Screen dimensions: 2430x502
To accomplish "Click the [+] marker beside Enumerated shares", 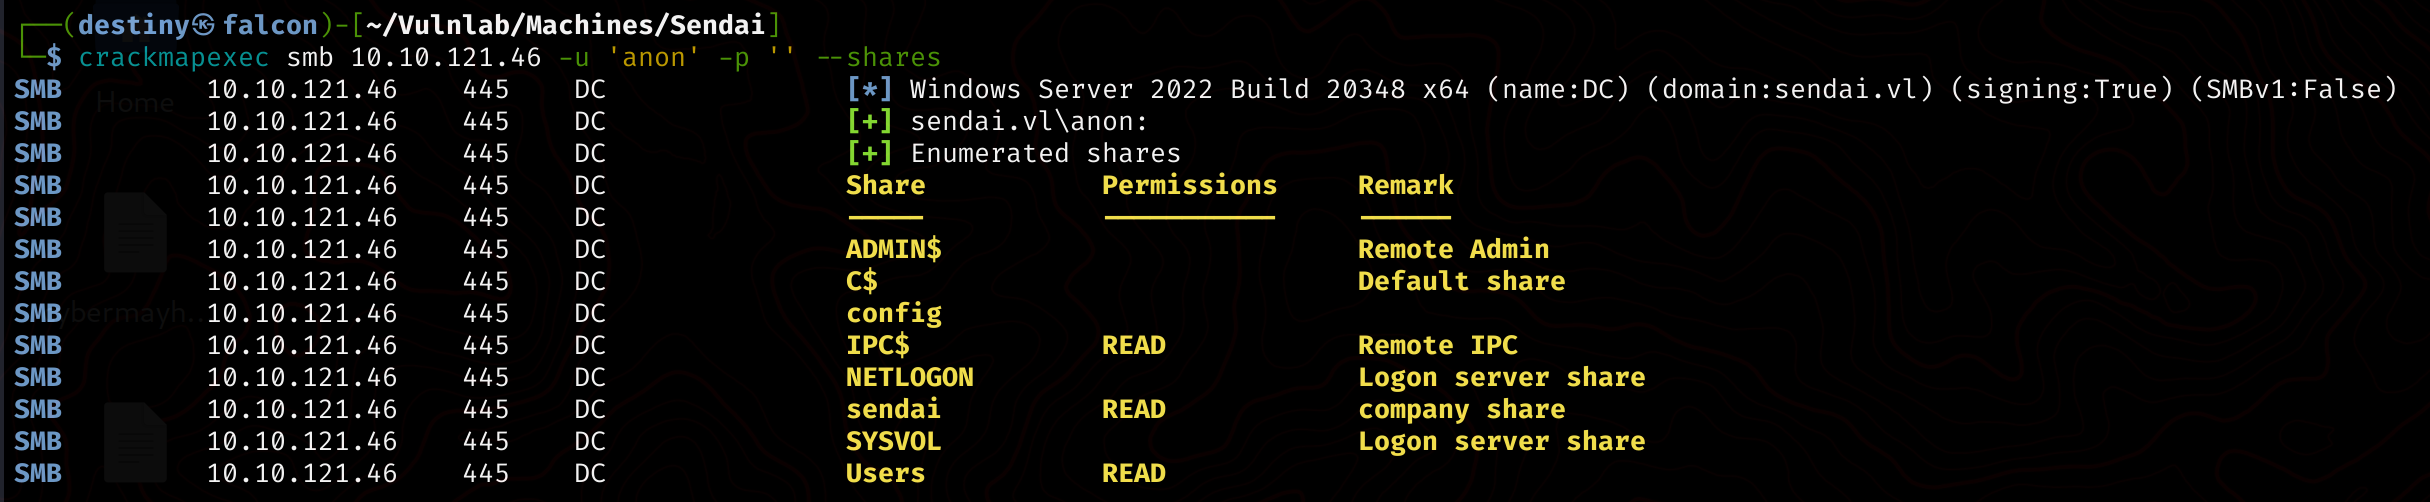I will [x=868, y=153].
